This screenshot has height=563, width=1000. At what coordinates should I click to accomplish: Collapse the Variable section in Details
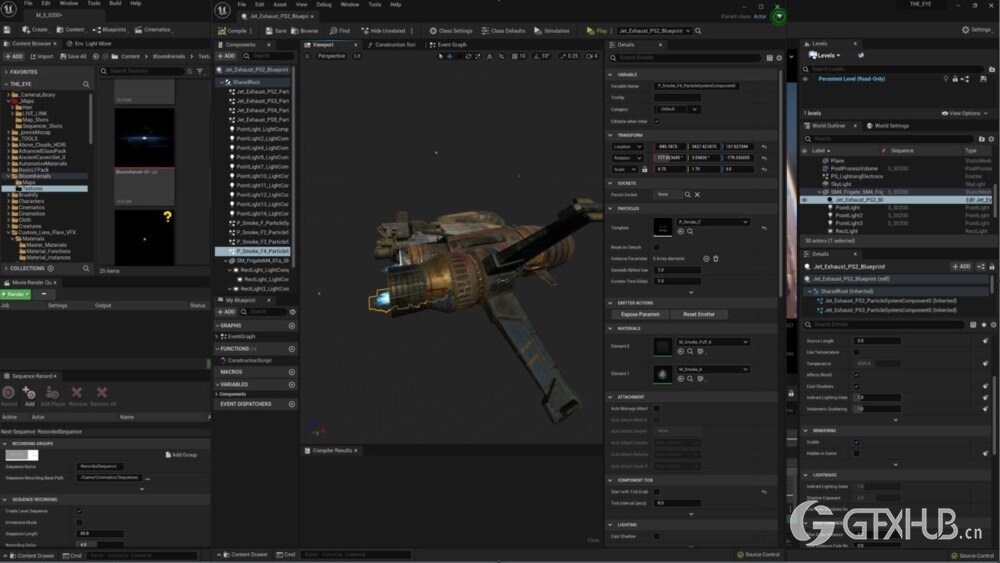(x=610, y=75)
